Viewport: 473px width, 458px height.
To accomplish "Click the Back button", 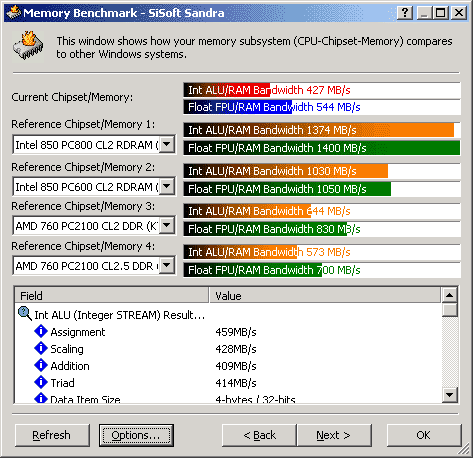I will point(259,435).
